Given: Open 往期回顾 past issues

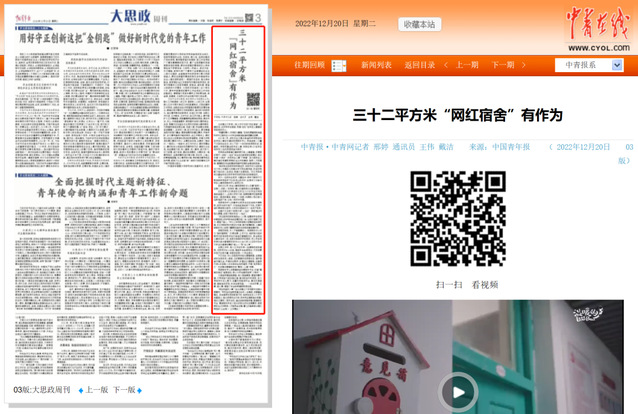Looking at the screenshot, I should coord(309,65).
